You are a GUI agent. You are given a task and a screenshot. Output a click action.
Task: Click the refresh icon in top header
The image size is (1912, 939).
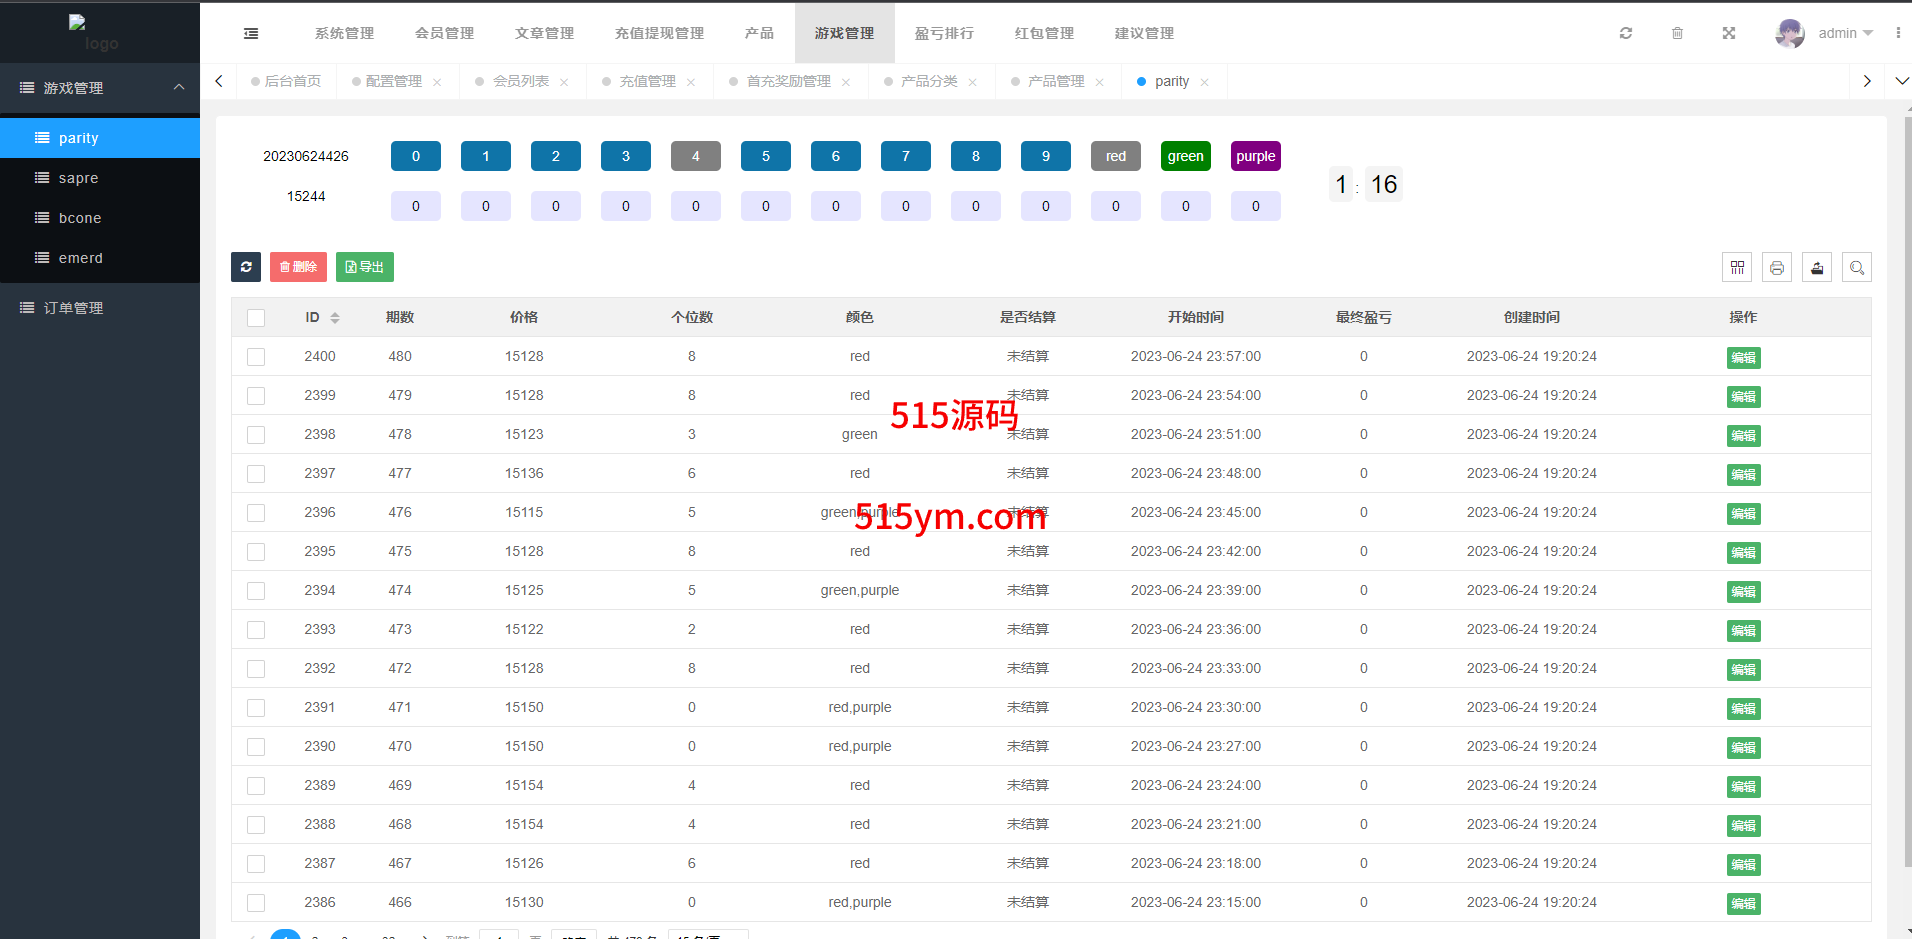pos(1626,33)
